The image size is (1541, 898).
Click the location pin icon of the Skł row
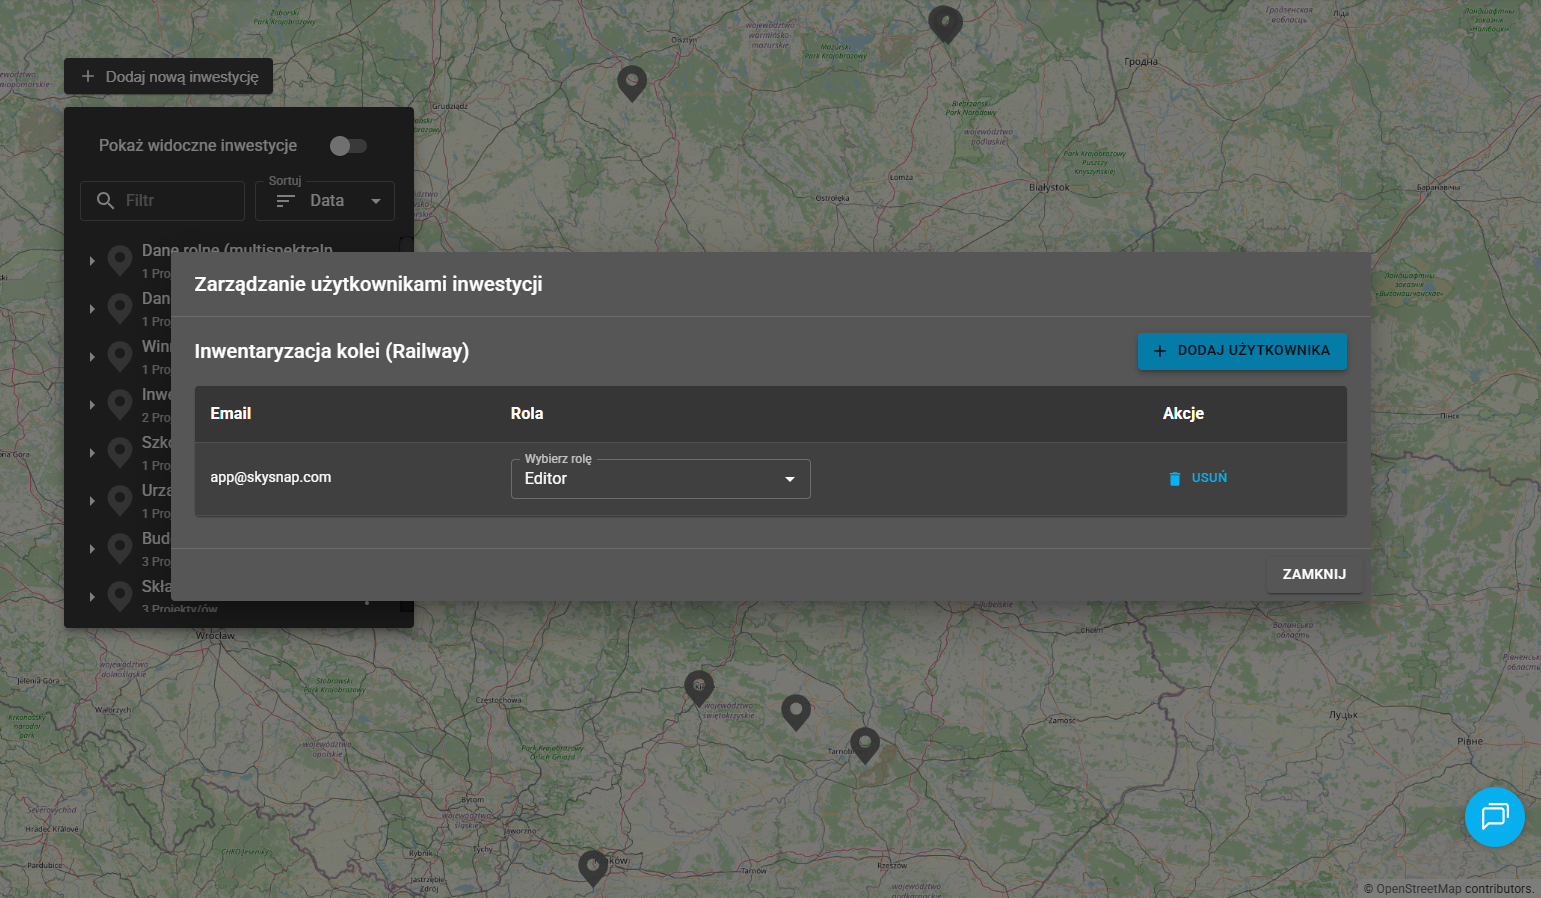click(x=120, y=596)
